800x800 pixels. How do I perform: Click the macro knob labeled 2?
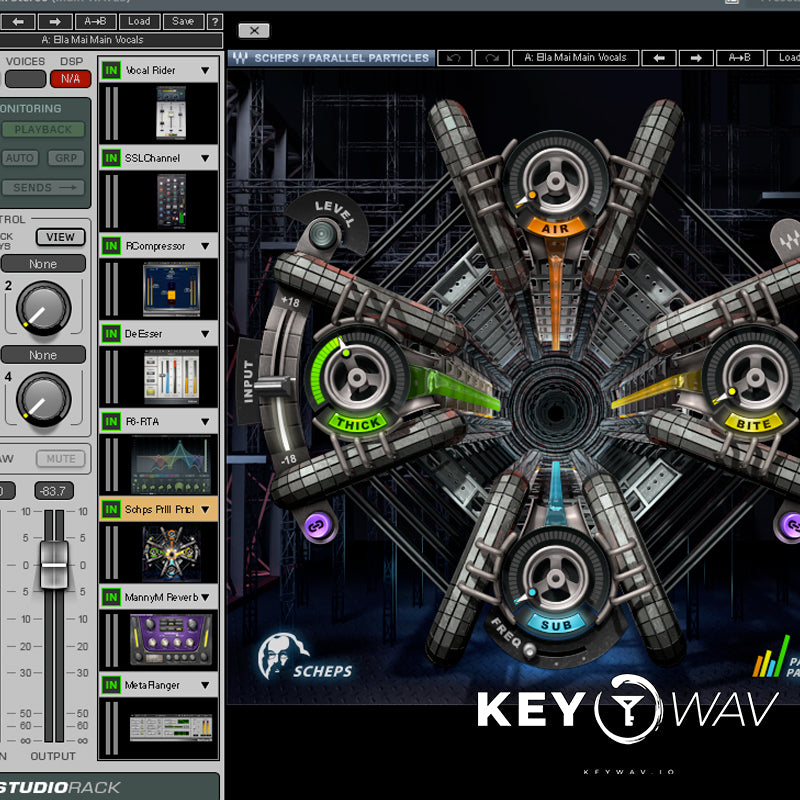pos(43,308)
